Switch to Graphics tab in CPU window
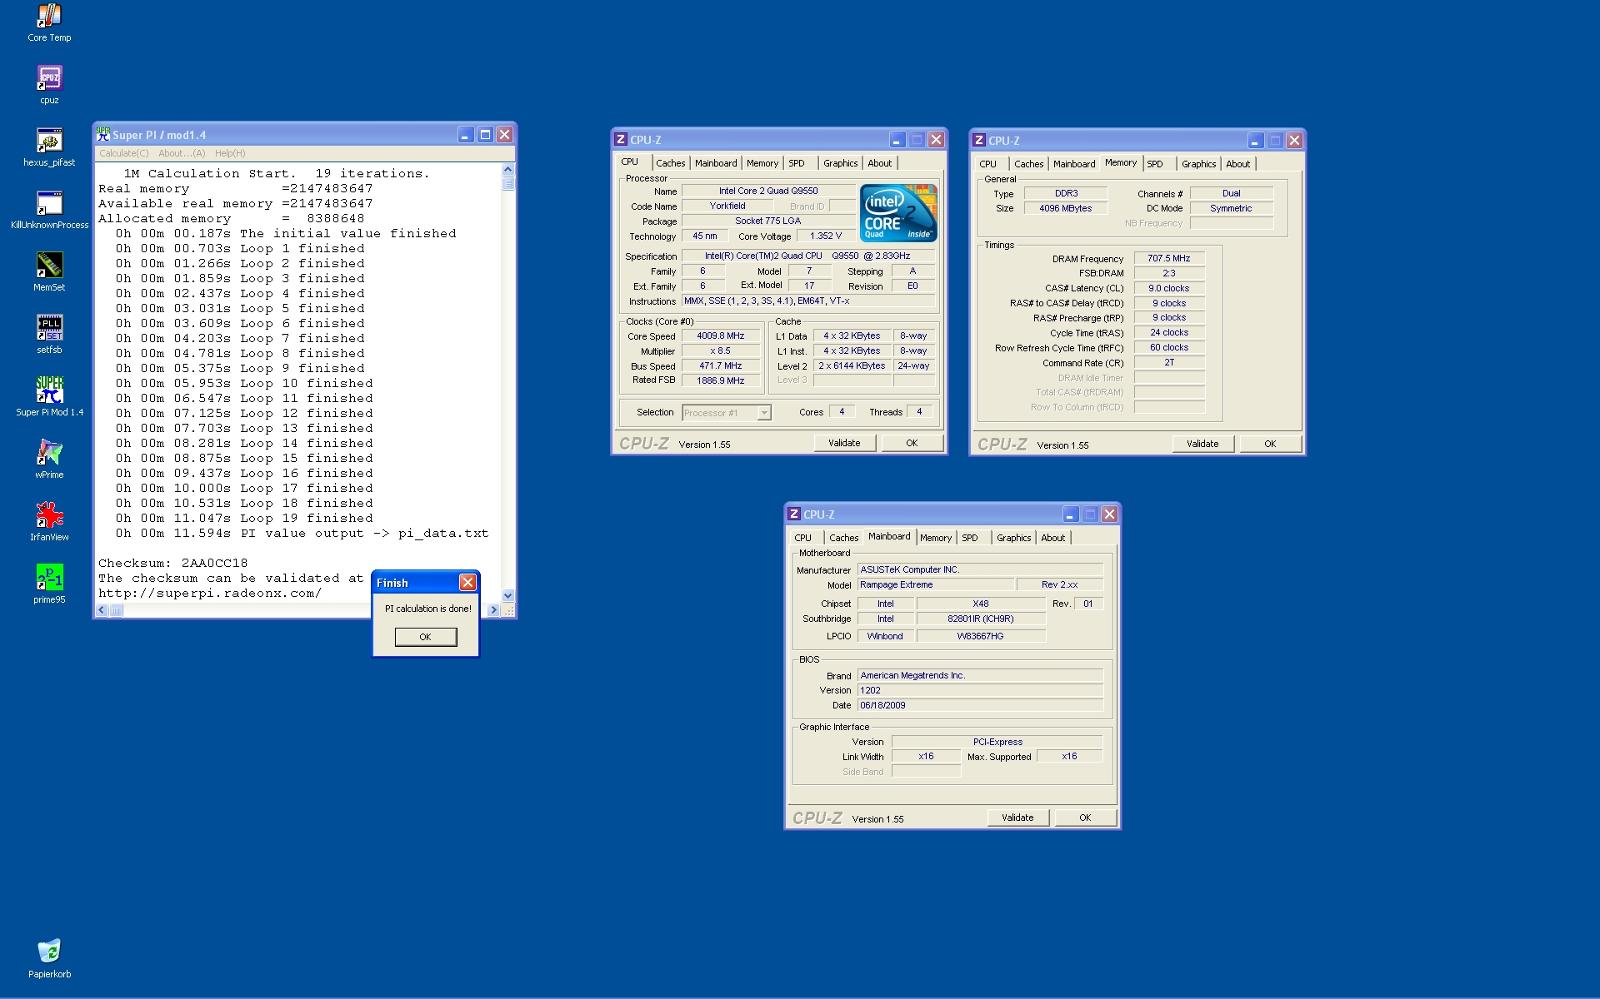Image resolution: width=1600 pixels, height=999 pixels. point(840,163)
